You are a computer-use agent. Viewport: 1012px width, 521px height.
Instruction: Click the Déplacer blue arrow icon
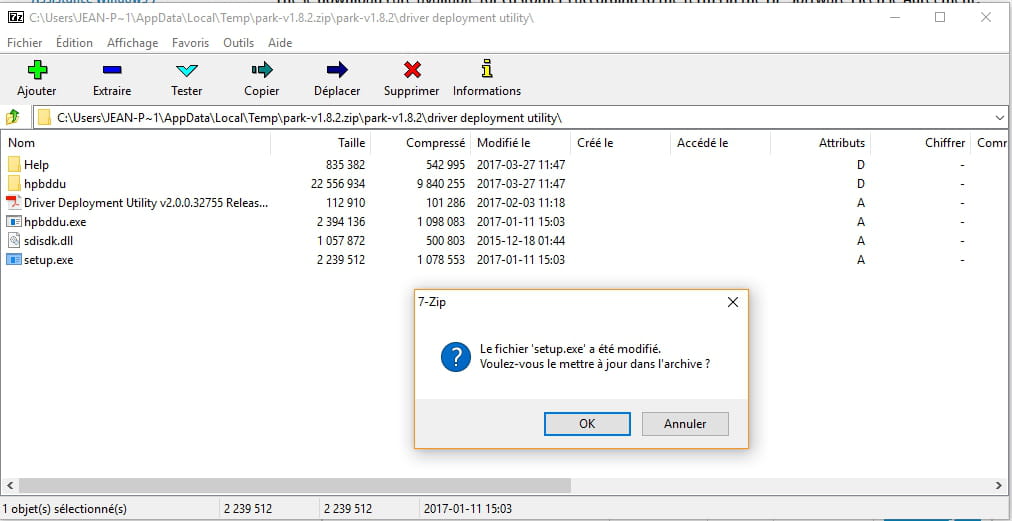337,70
